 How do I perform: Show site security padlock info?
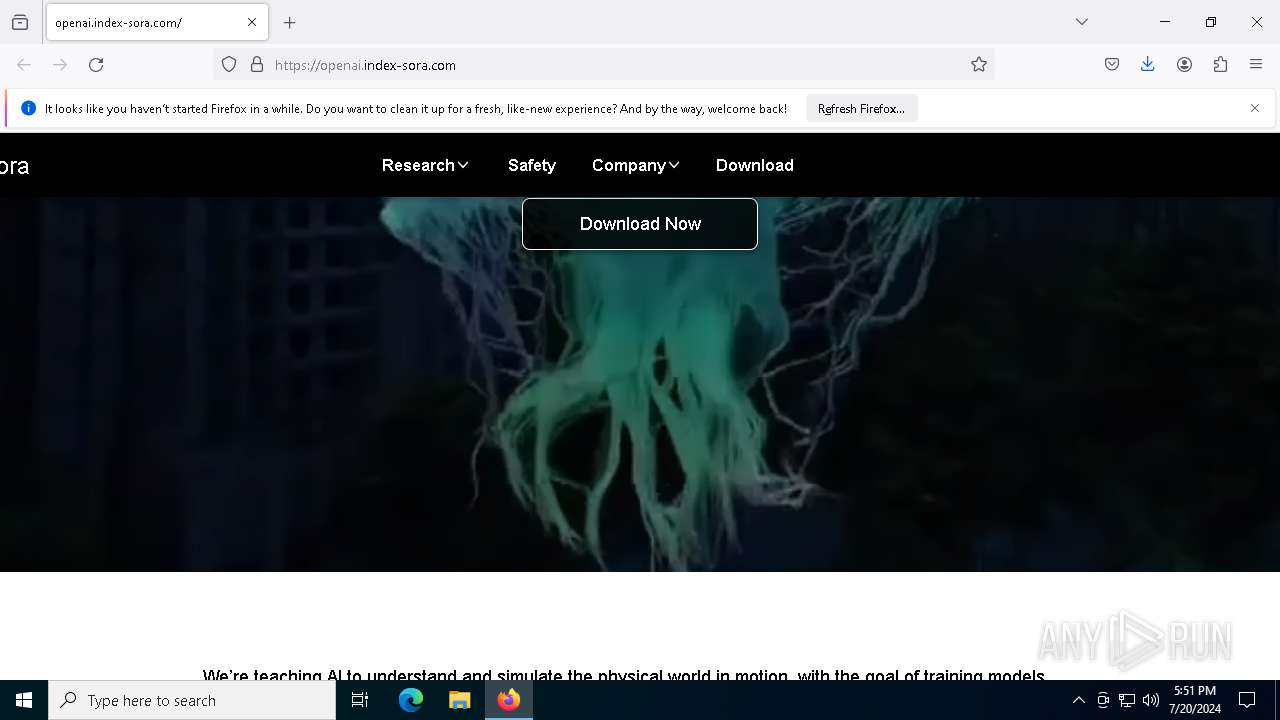pos(257,65)
